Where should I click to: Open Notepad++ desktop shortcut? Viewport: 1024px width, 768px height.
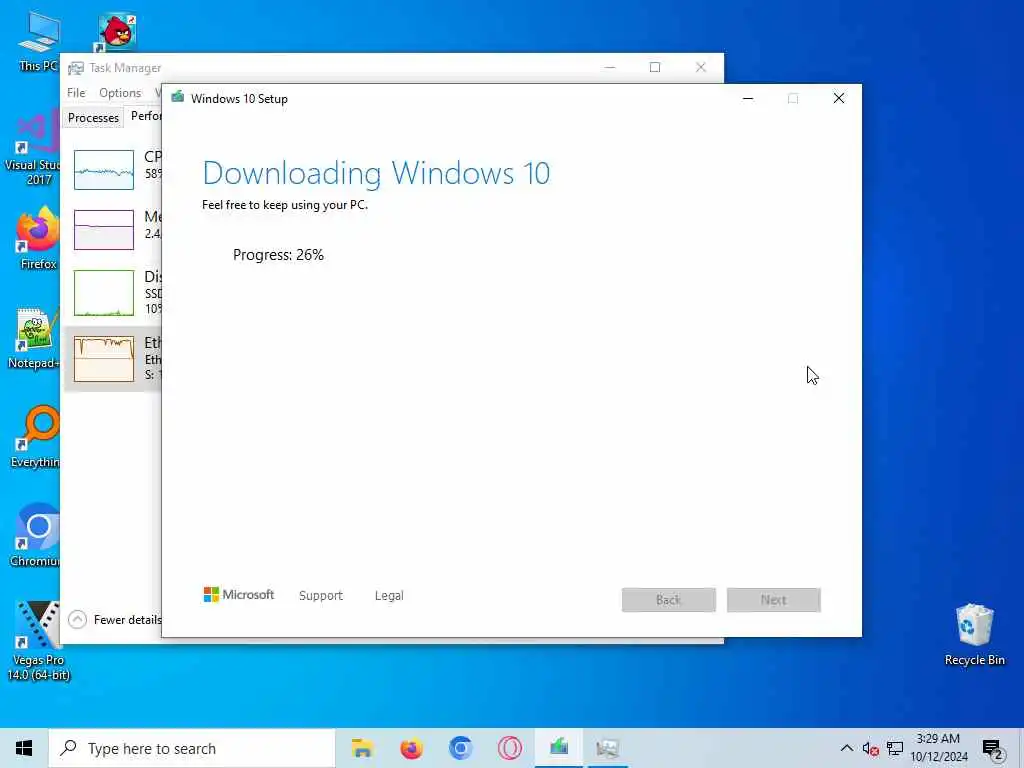33,338
